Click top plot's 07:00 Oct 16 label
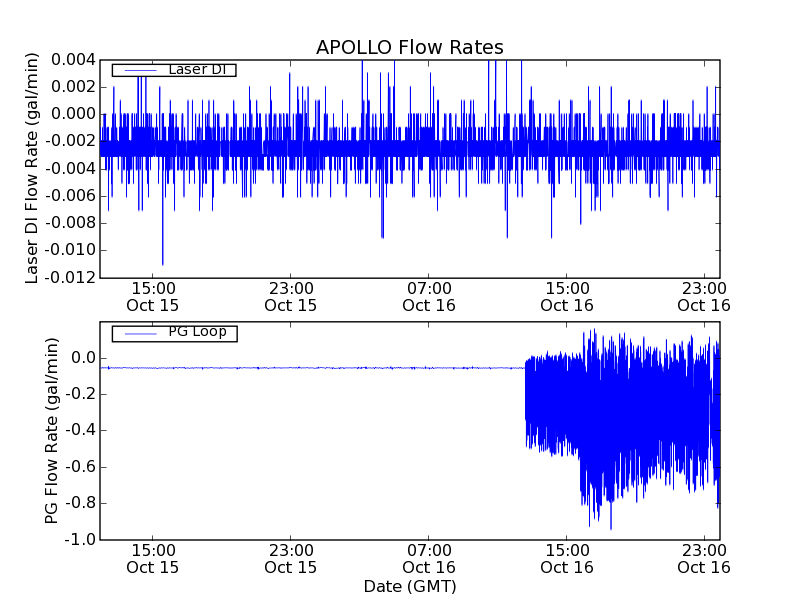800x600 pixels. coord(429,297)
